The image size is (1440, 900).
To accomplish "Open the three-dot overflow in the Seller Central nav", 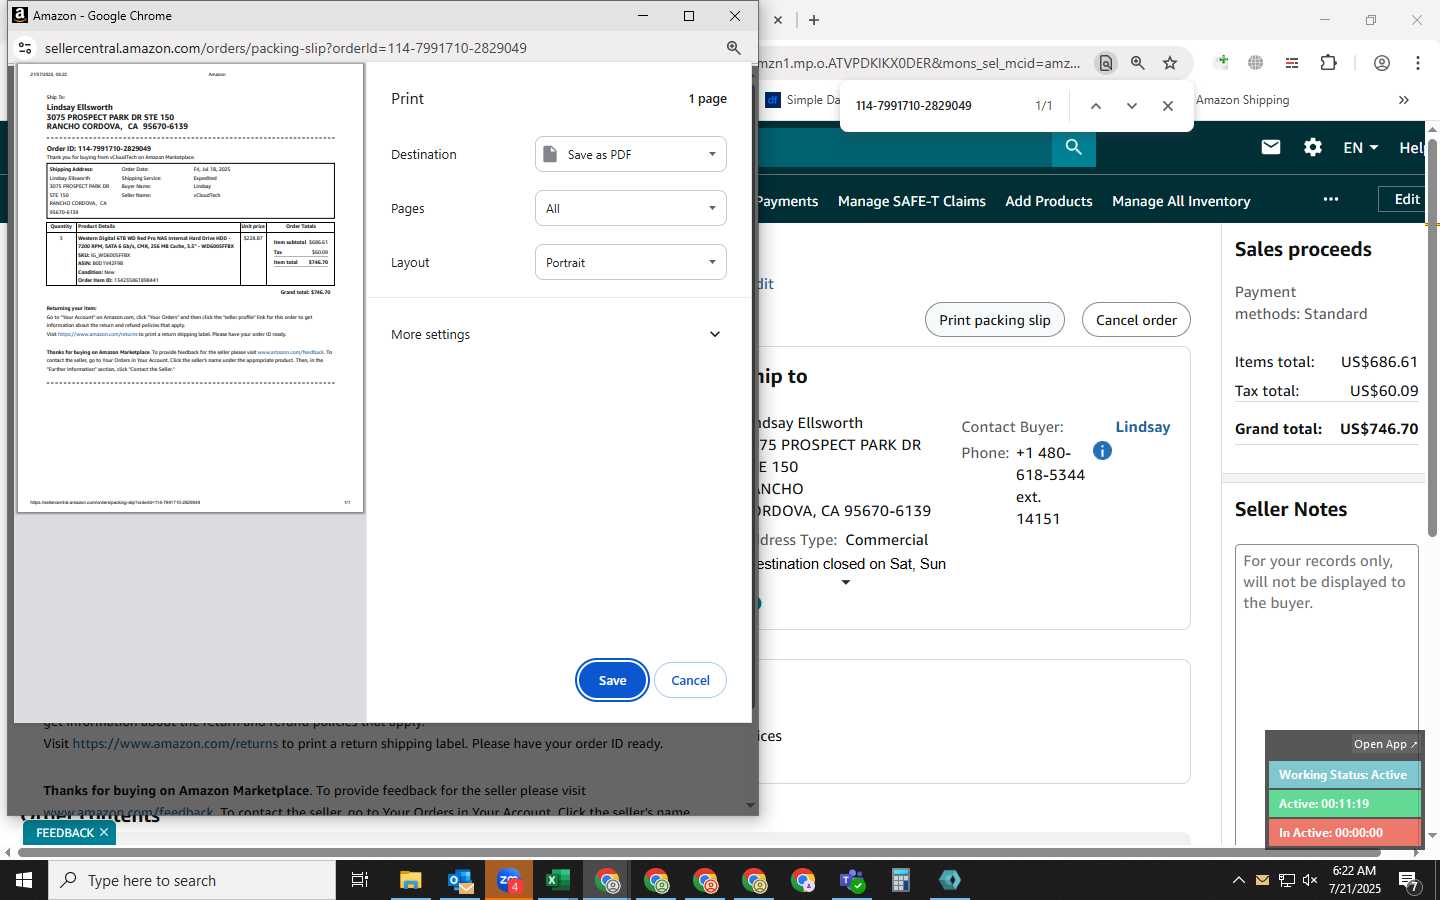I will [1331, 199].
